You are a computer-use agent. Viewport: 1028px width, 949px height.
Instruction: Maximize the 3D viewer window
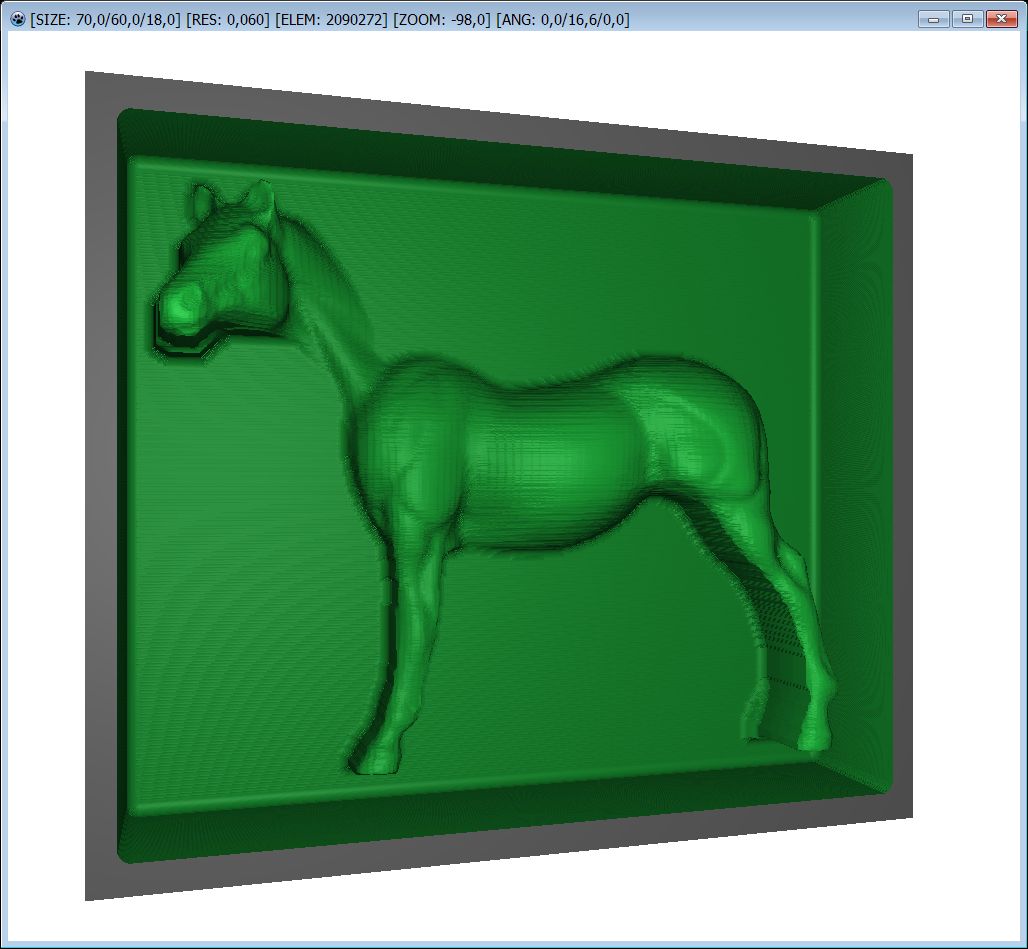pyautogui.click(x=967, y=19)
